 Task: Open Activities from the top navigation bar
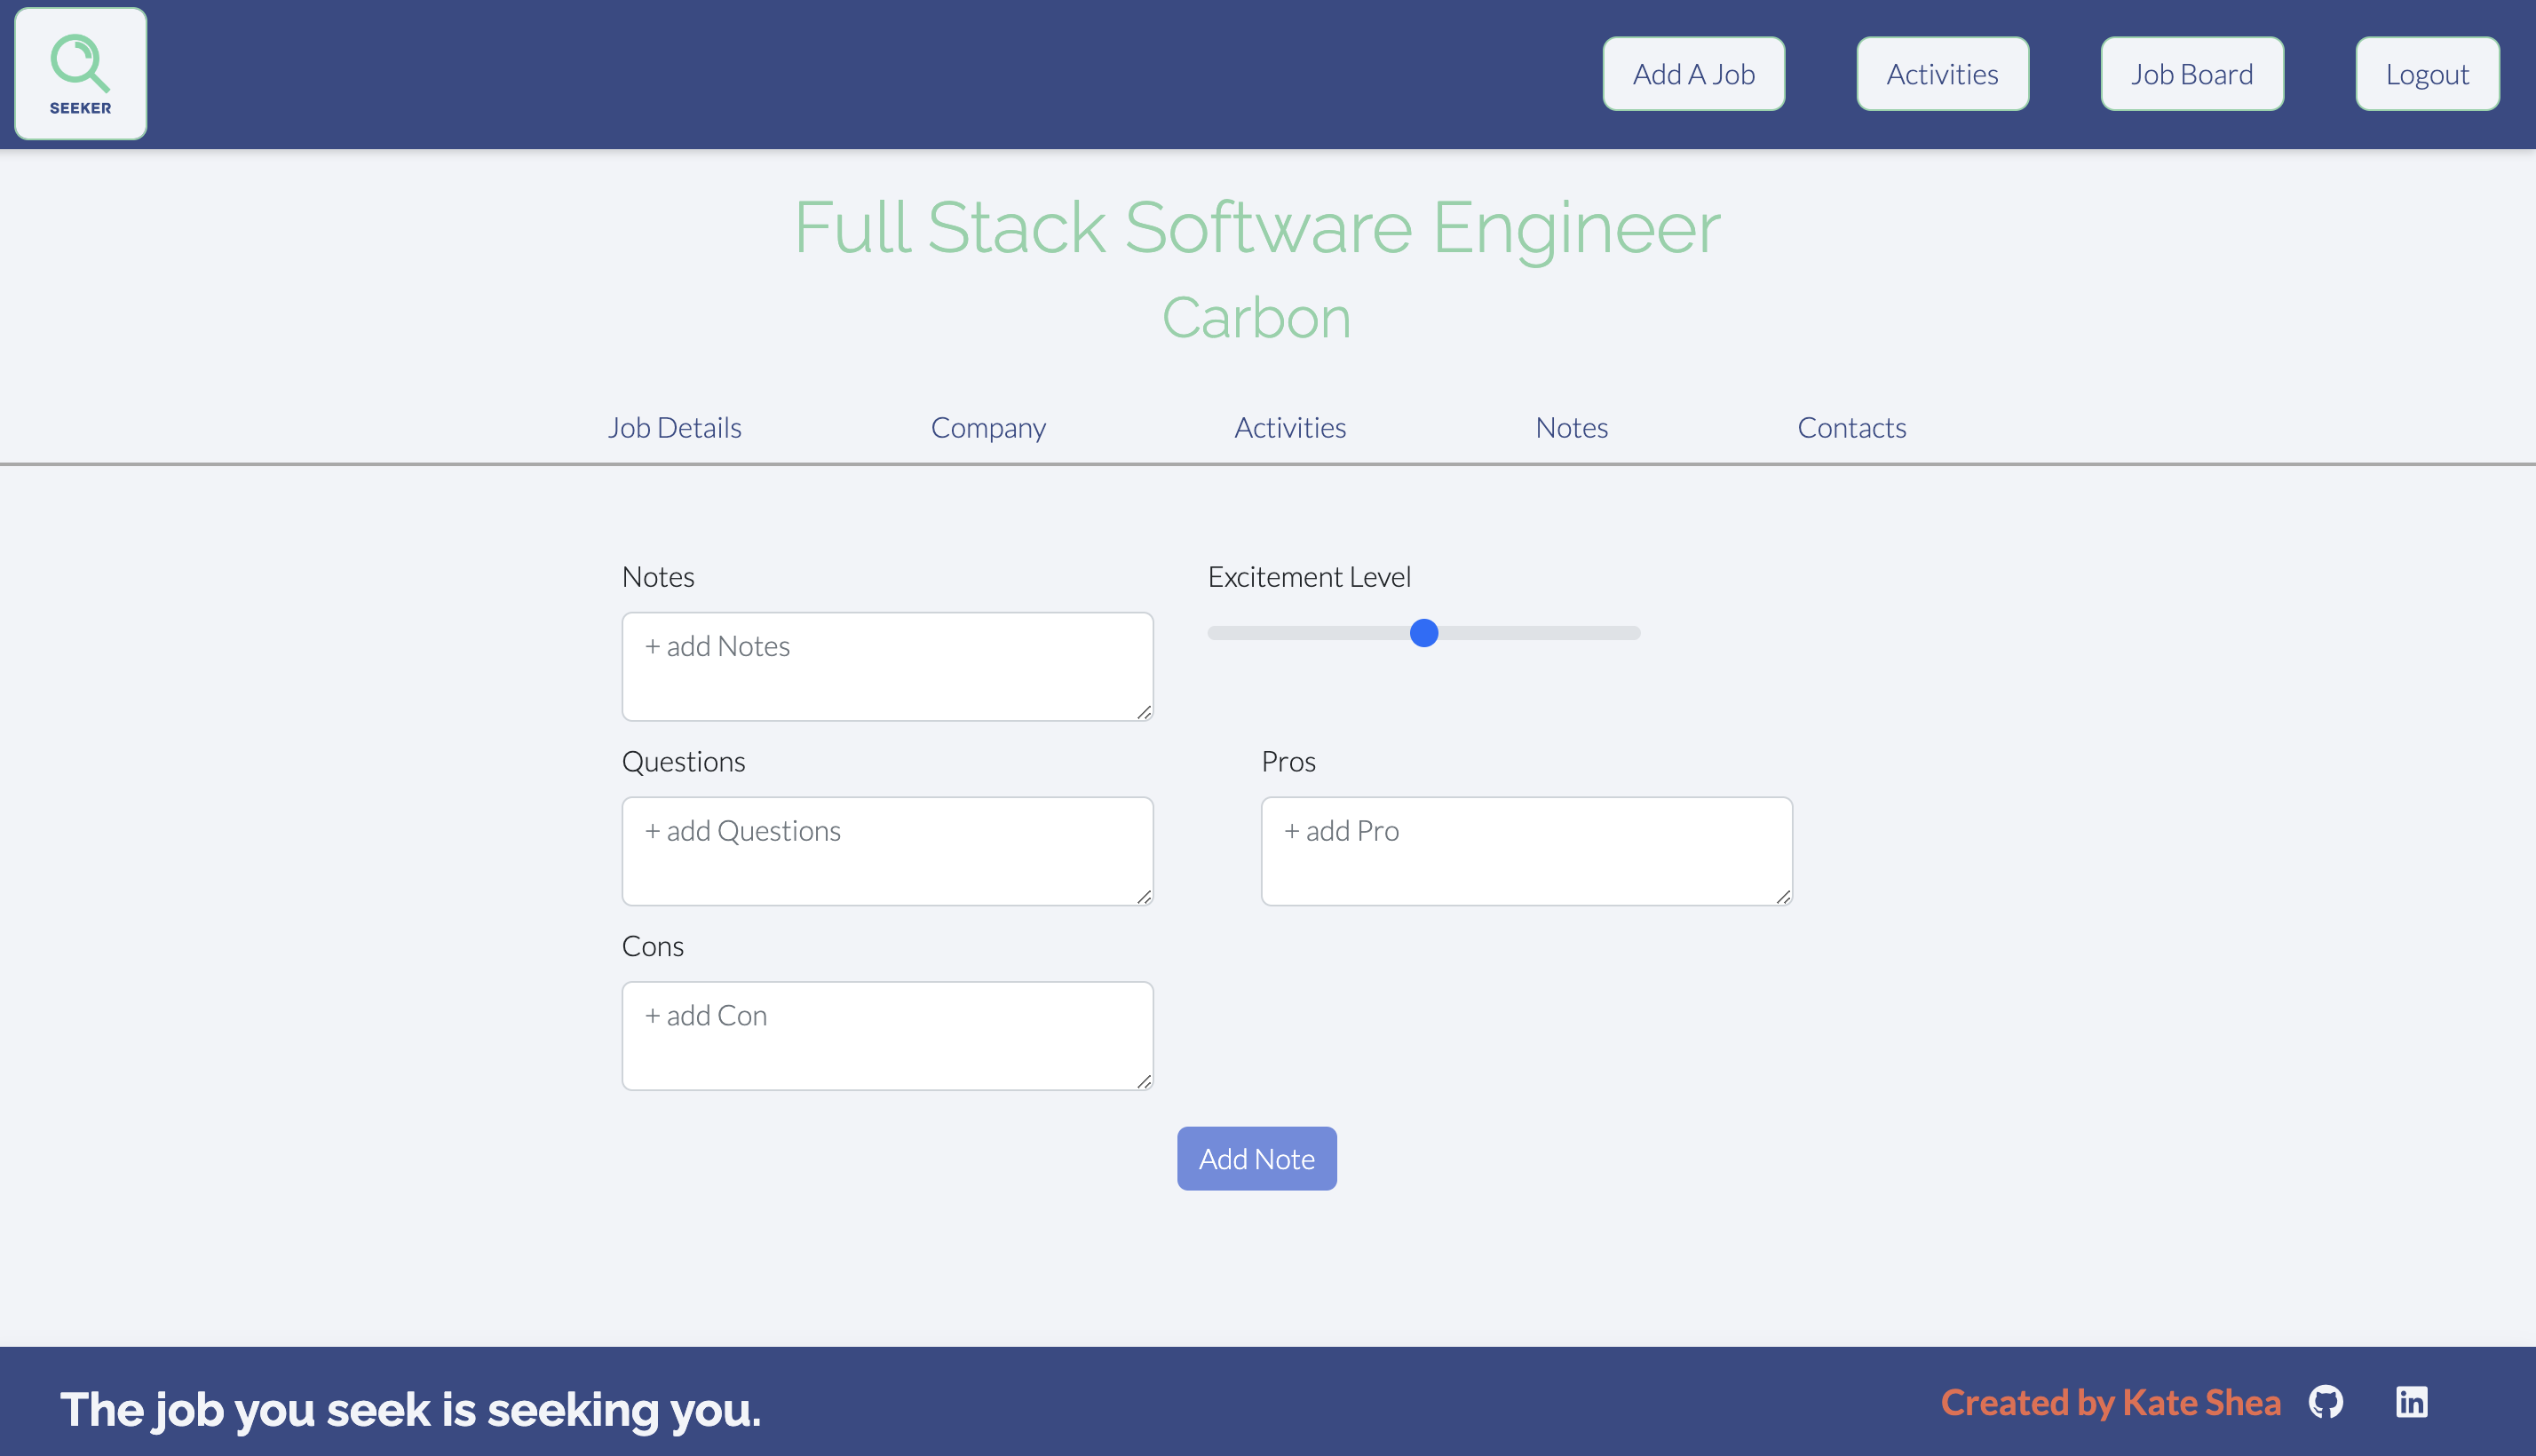tap(1942, 74)
